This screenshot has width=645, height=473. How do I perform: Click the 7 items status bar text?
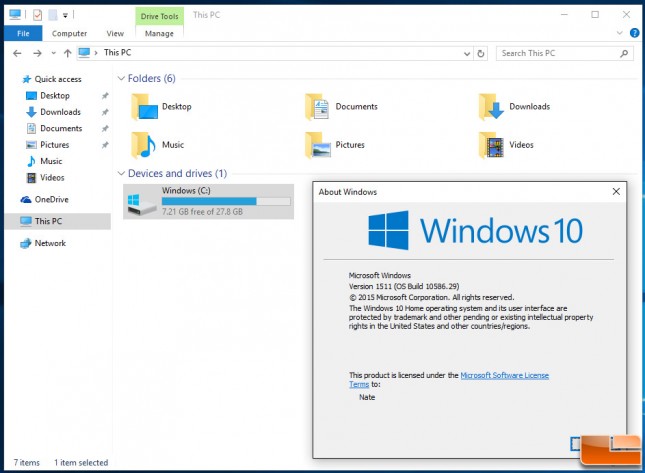[27, 463]
